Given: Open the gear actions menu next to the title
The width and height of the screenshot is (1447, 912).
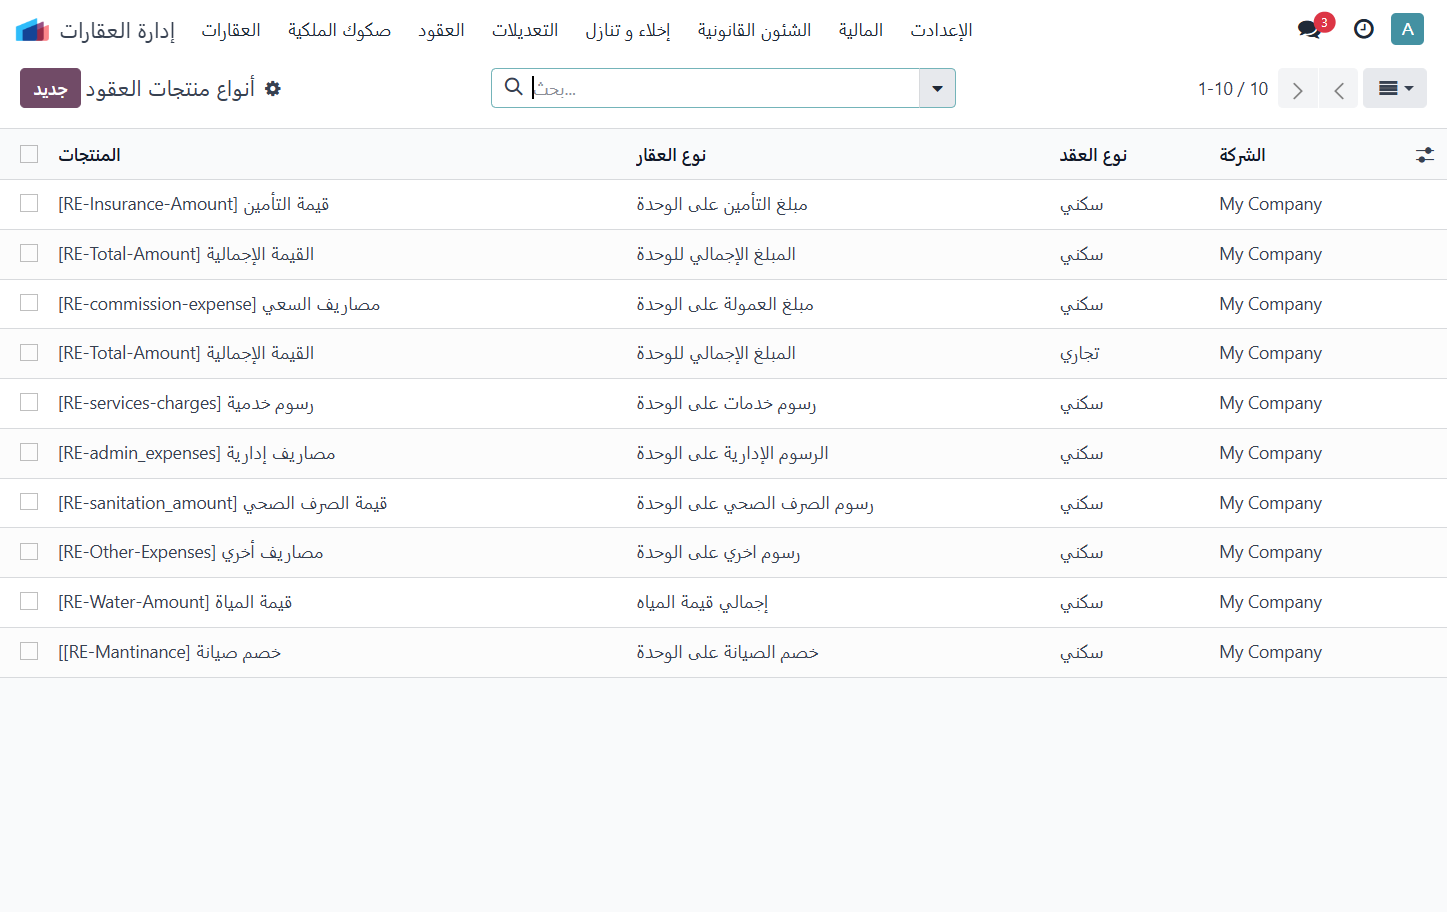Looking at the screenshot, I should click(x=273, y=89).
